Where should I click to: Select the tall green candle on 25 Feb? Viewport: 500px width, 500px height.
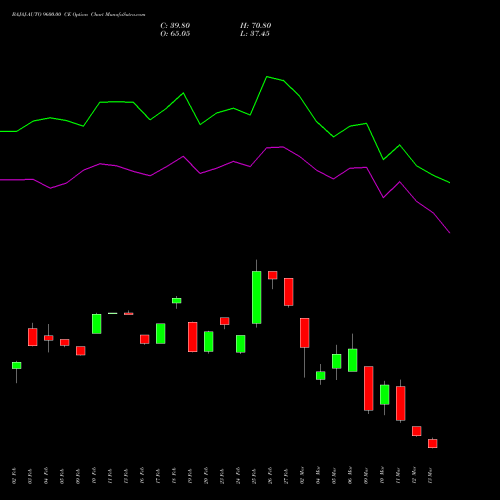(257, 297)
